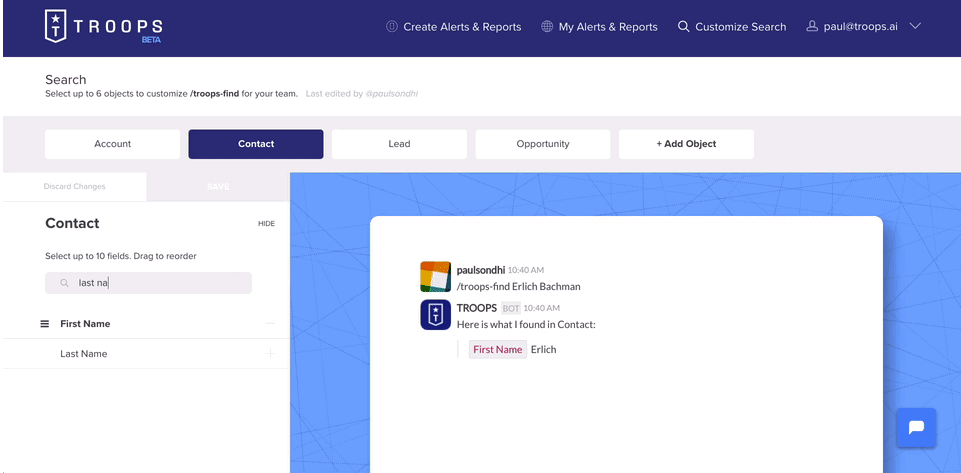
Task: Select the First Name field row
Action: pyautogui.click(x=146, y=324)
